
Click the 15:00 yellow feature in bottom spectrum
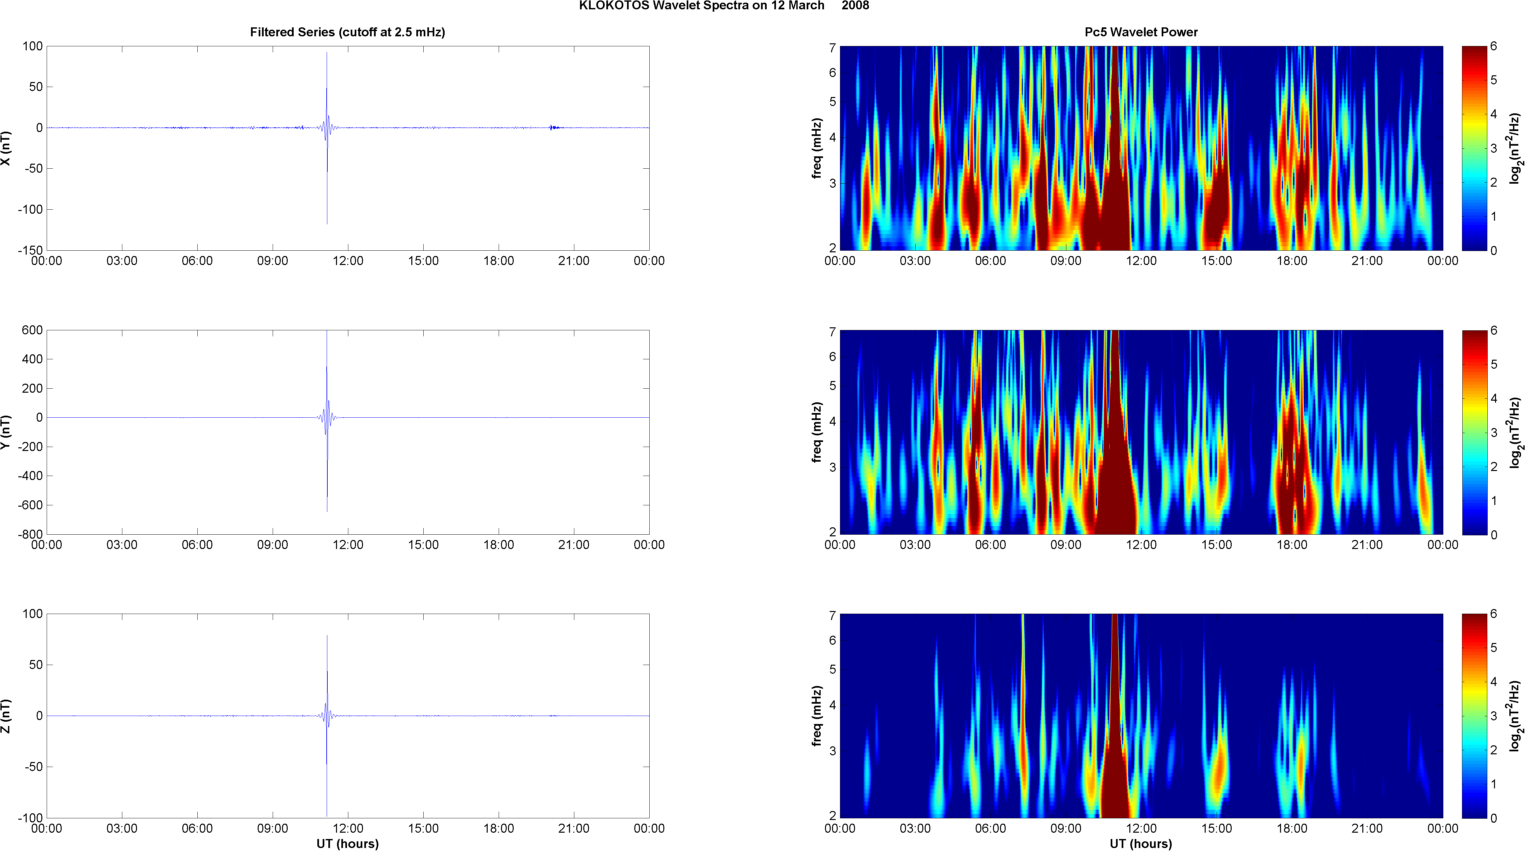click(x=1217, y=770)
